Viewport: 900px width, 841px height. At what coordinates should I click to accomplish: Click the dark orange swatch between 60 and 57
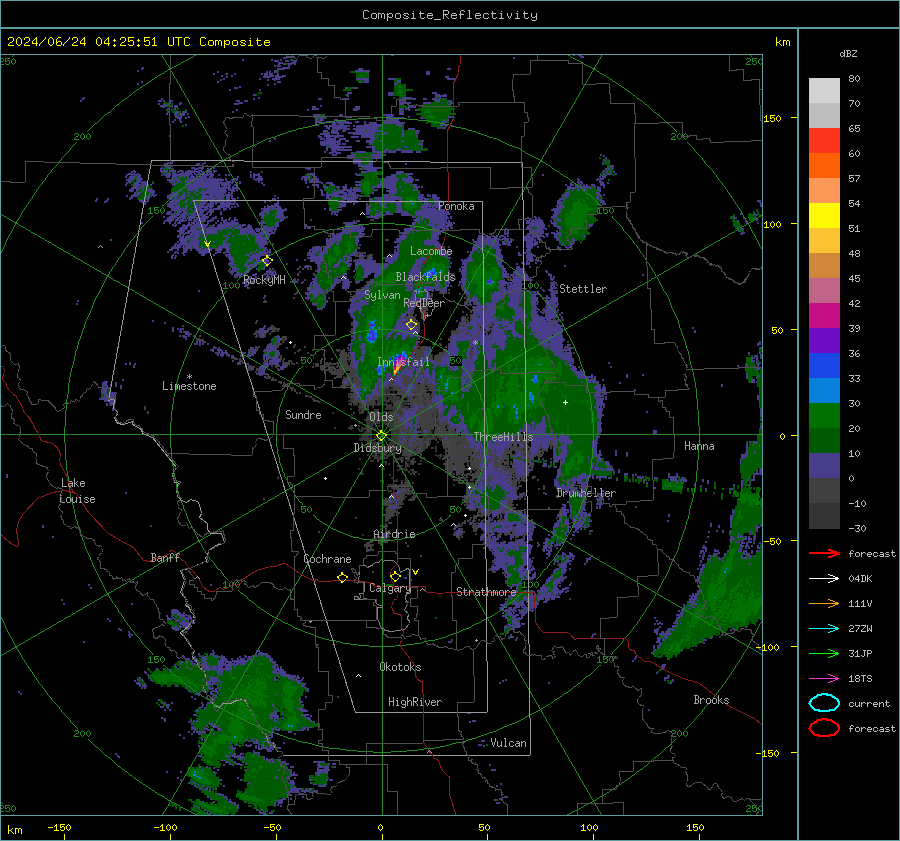[824, 166]
